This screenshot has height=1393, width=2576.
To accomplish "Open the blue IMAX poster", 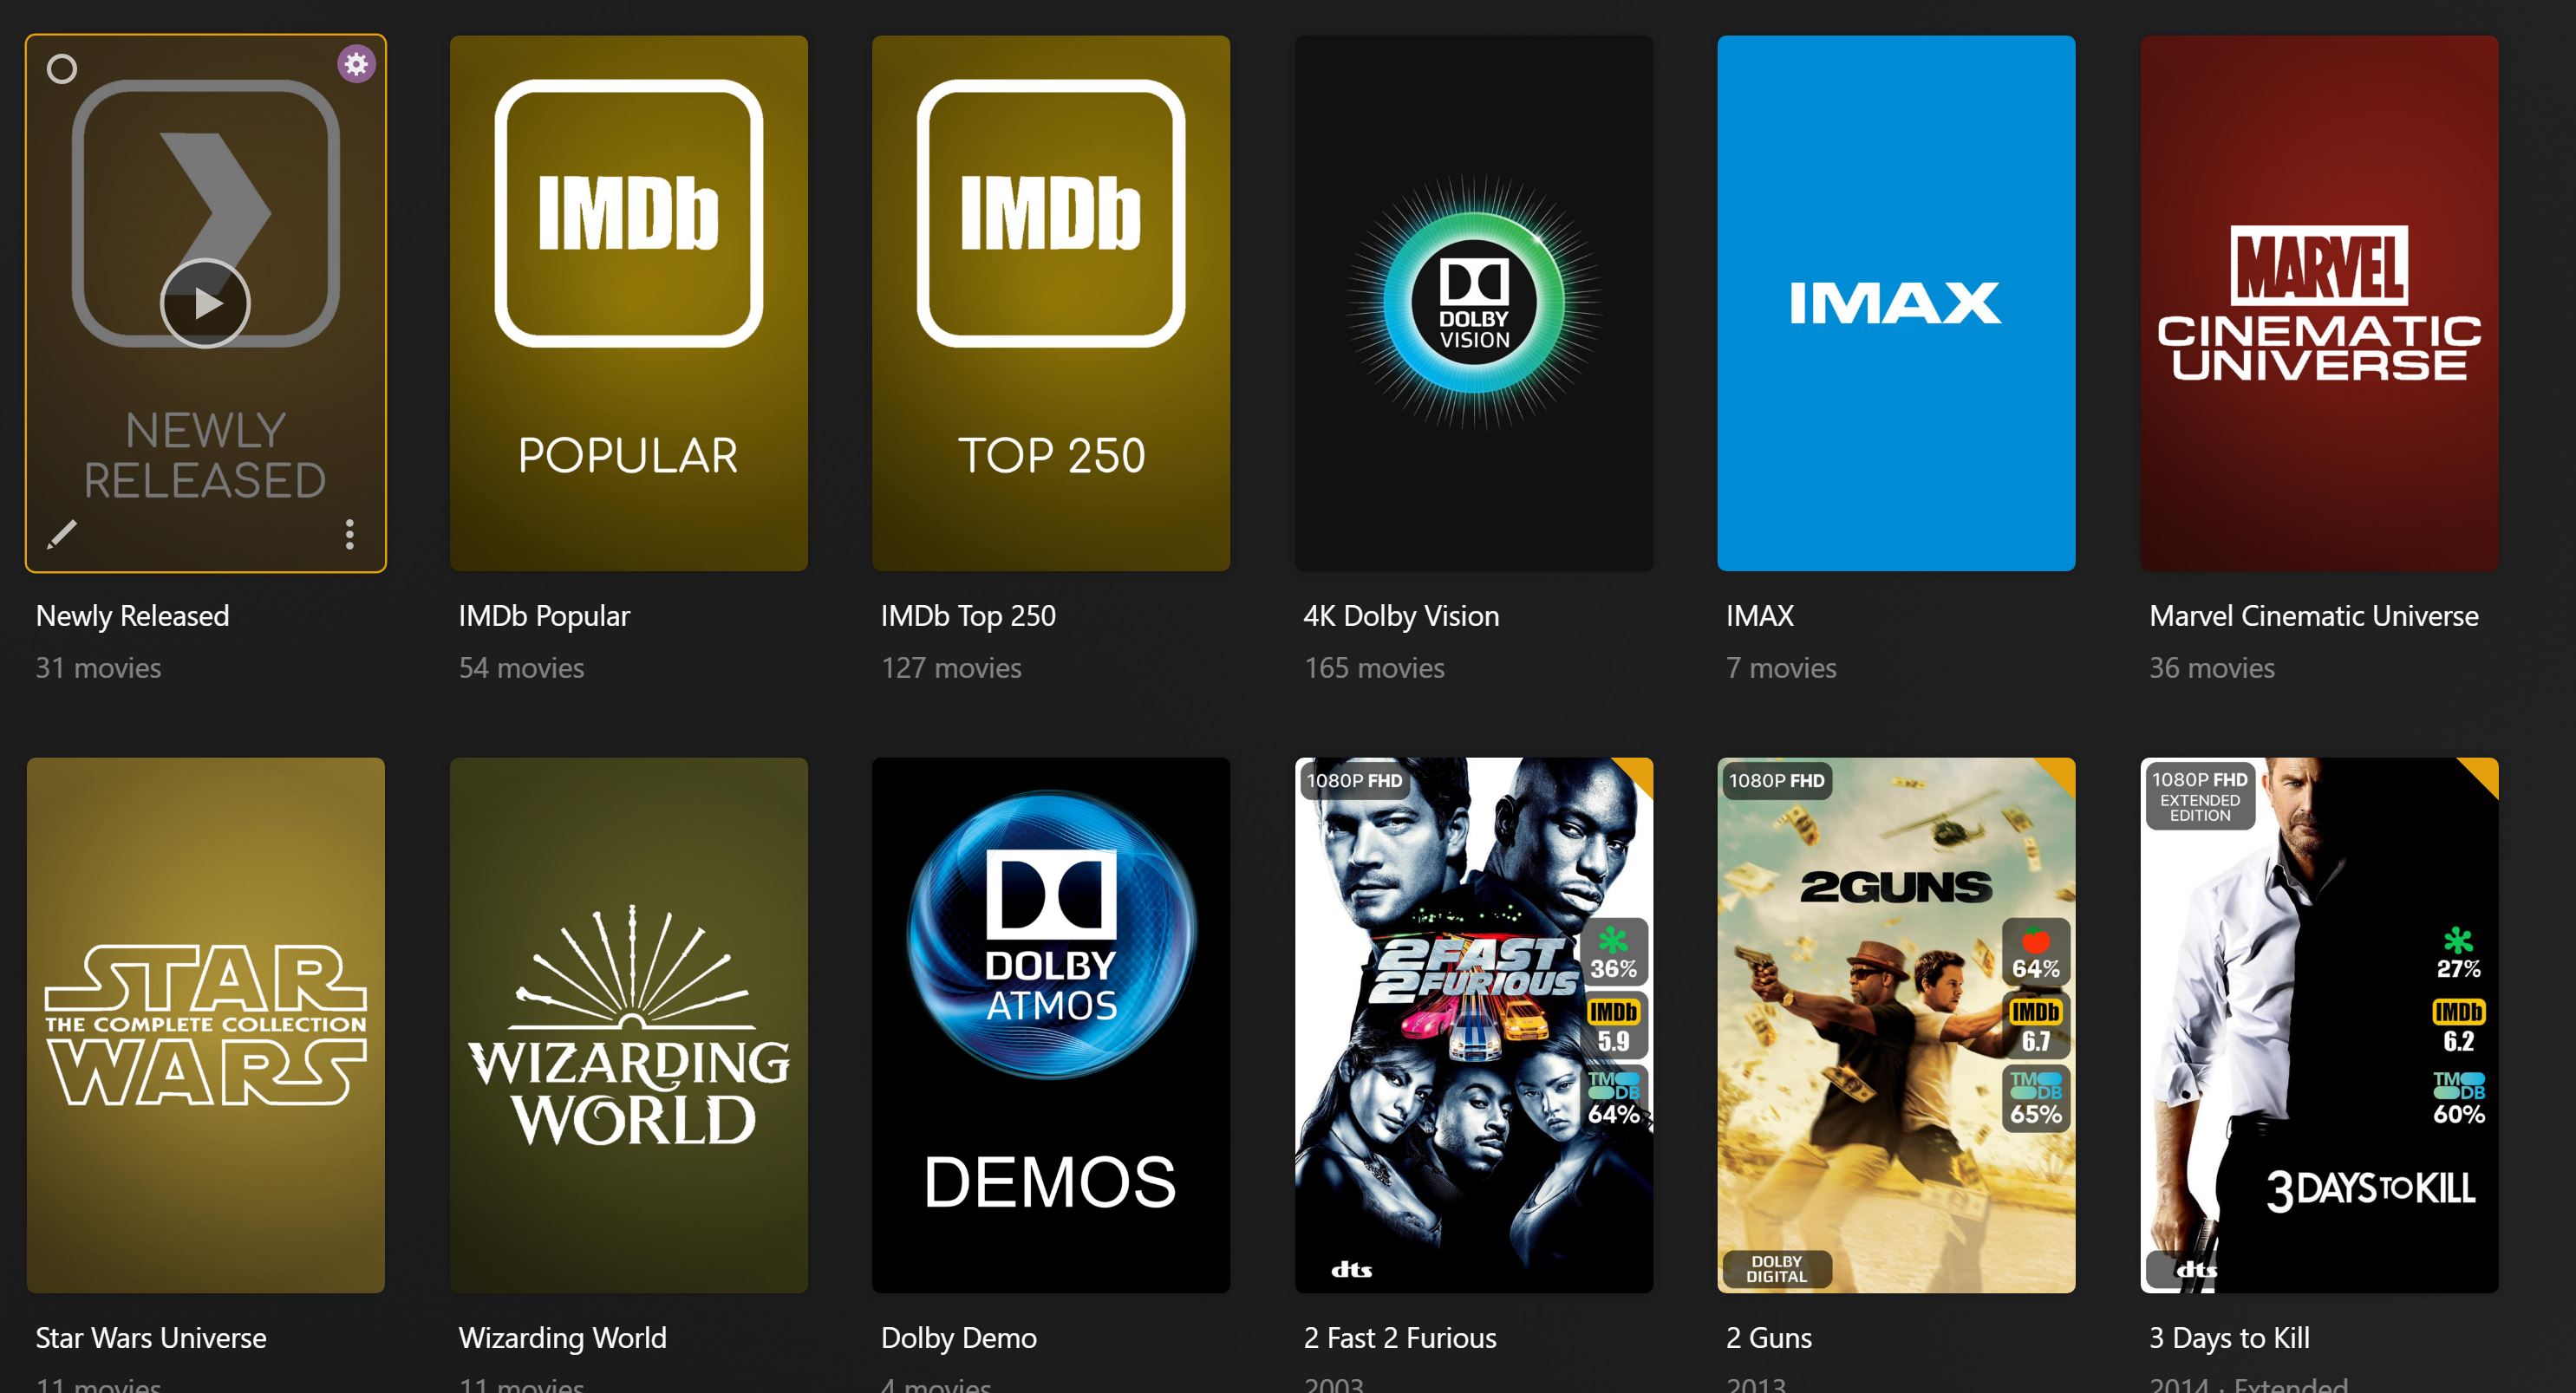I will click(x=1896, y=303).
